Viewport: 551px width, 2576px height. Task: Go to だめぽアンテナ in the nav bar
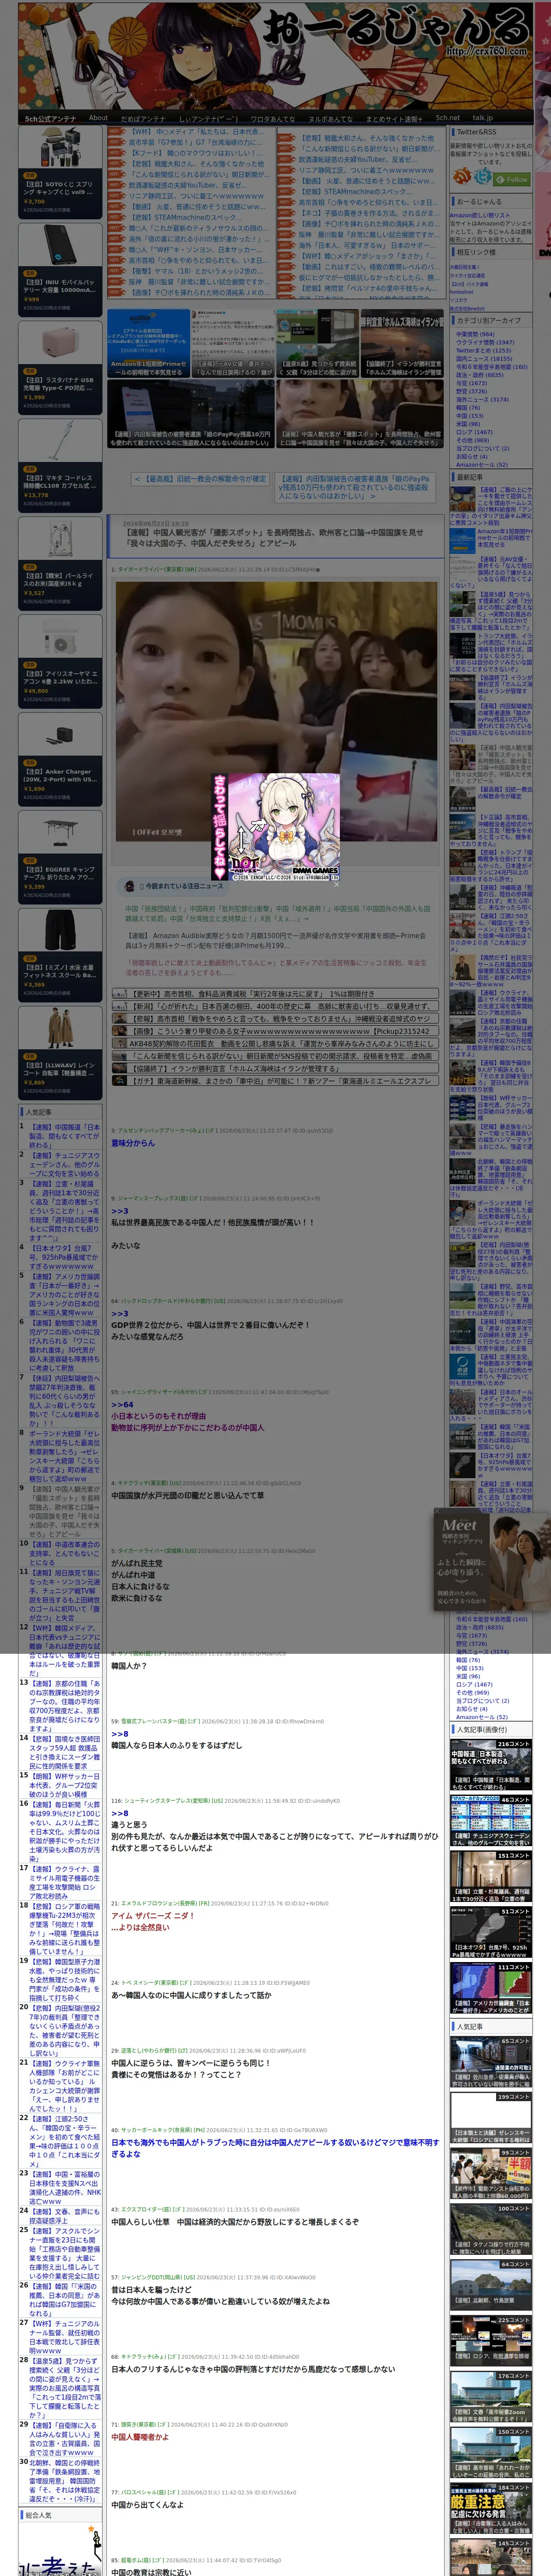(x=143, y=118)
